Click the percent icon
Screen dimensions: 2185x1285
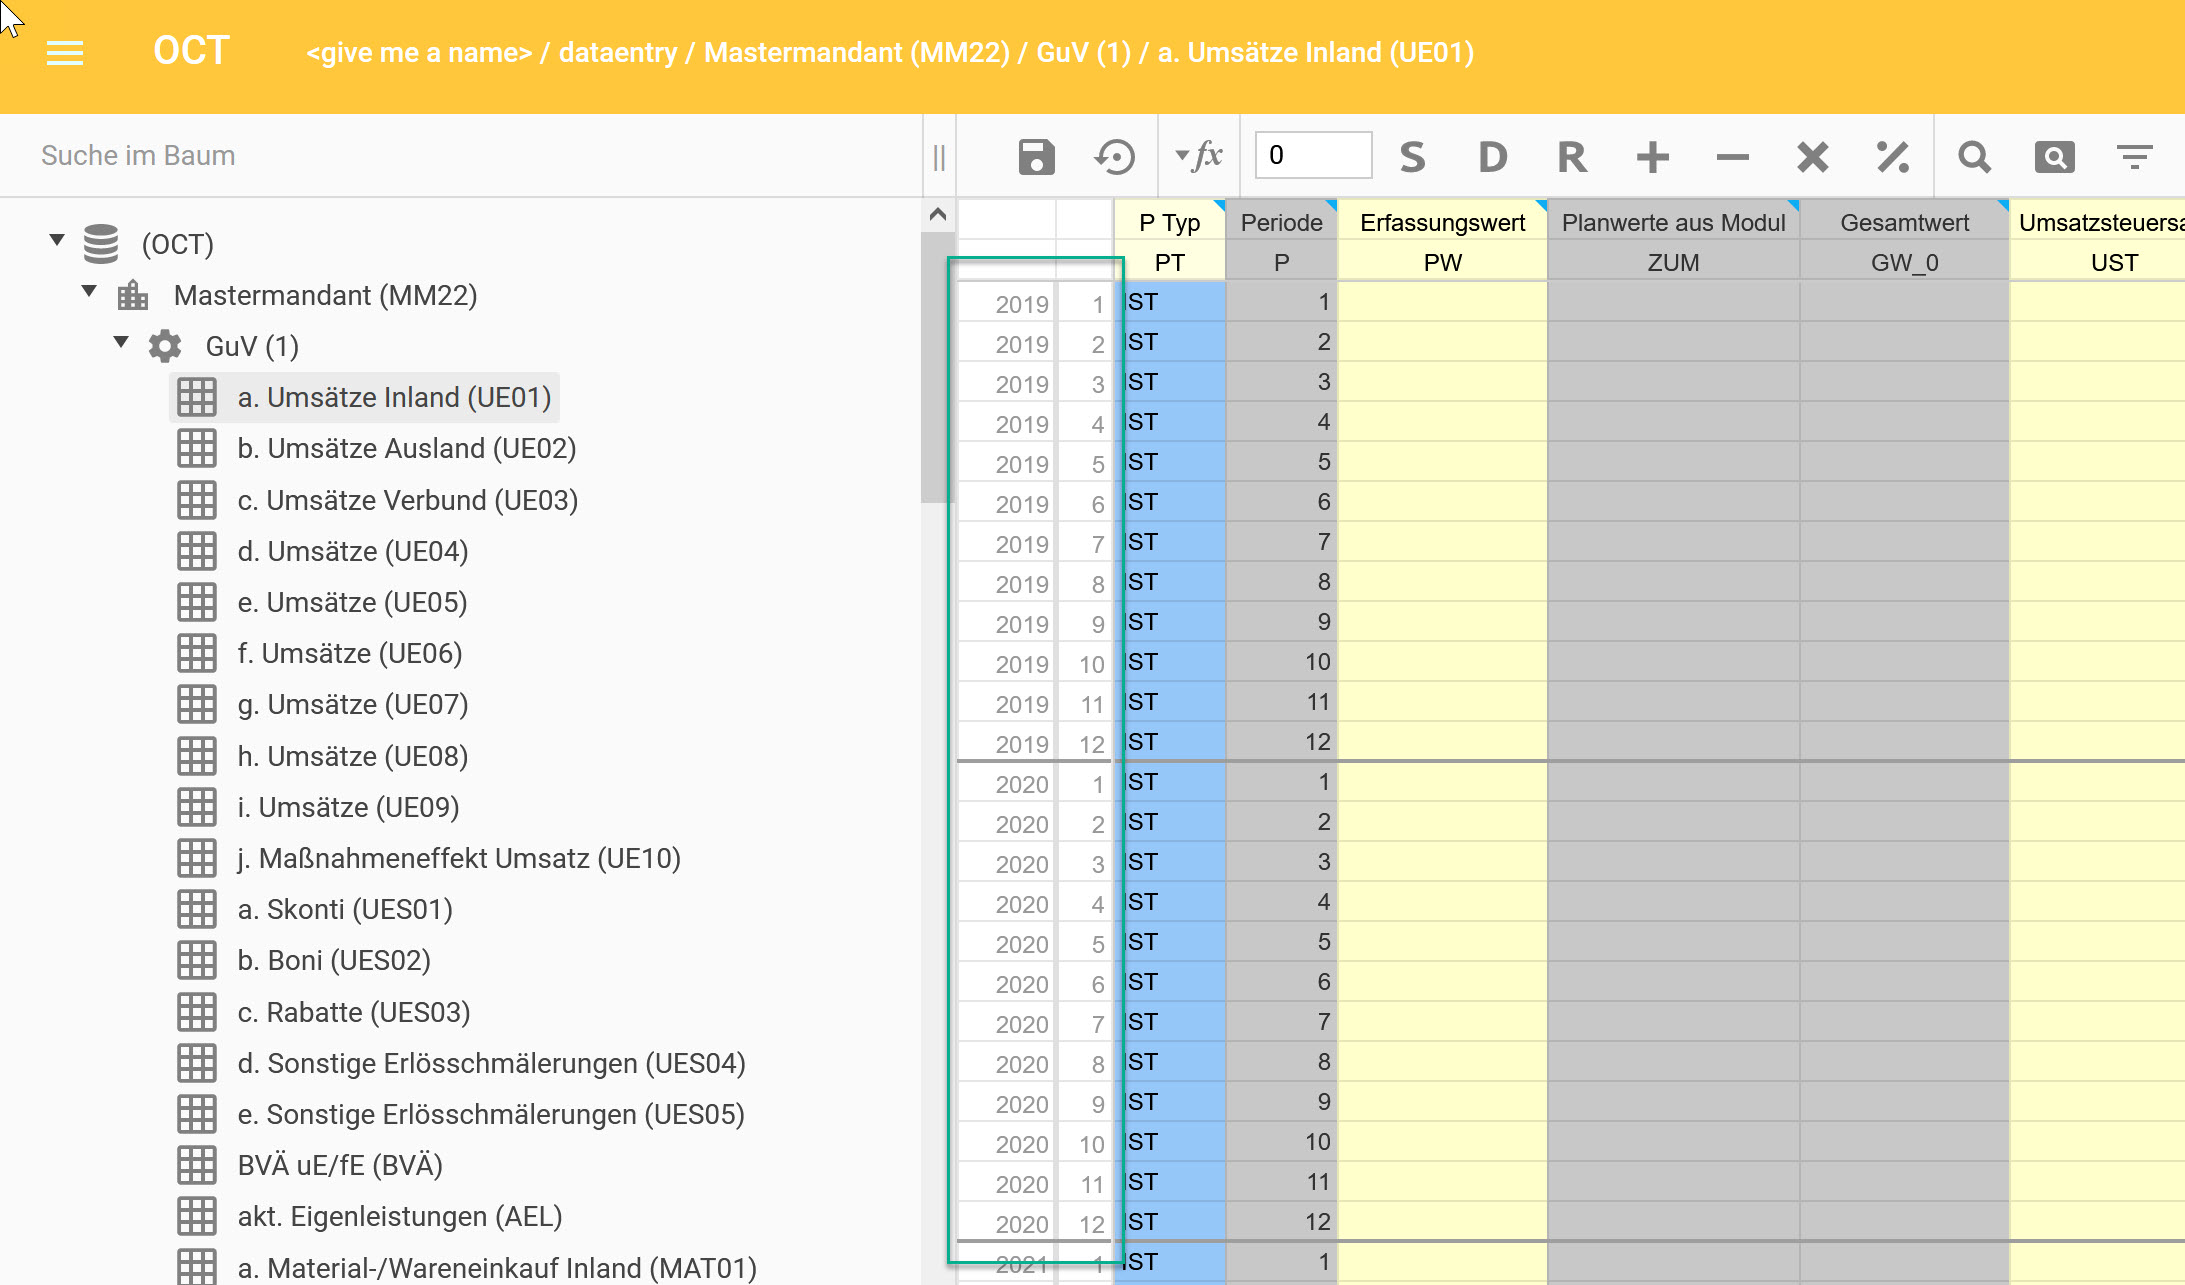click(x=1892, y=157)
